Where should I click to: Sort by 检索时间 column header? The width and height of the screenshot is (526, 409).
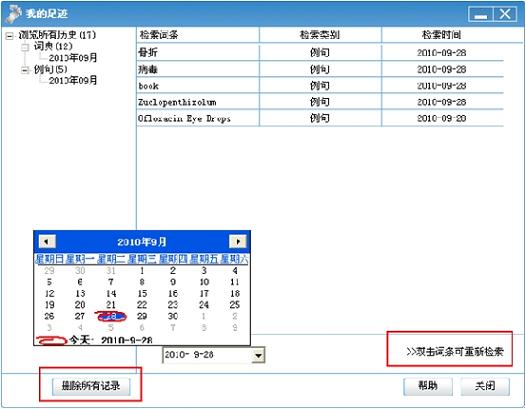442,35
